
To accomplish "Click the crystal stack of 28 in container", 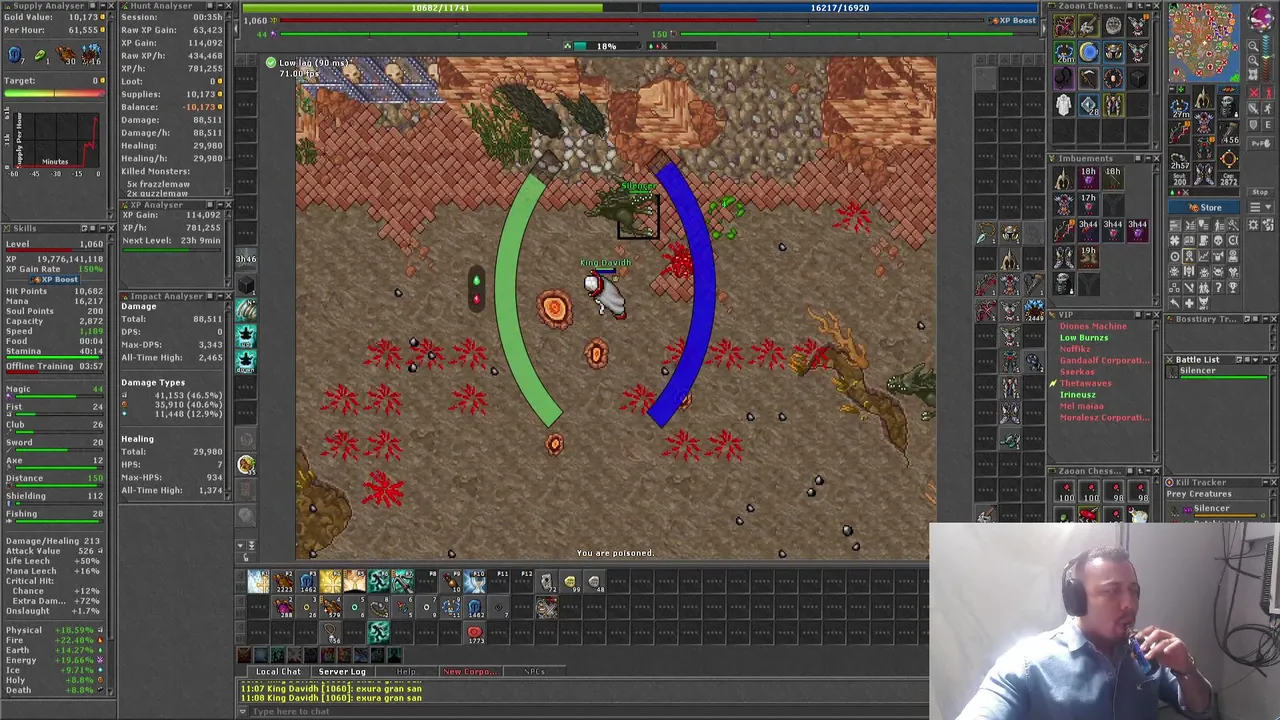I will (x=1088, y=104).
